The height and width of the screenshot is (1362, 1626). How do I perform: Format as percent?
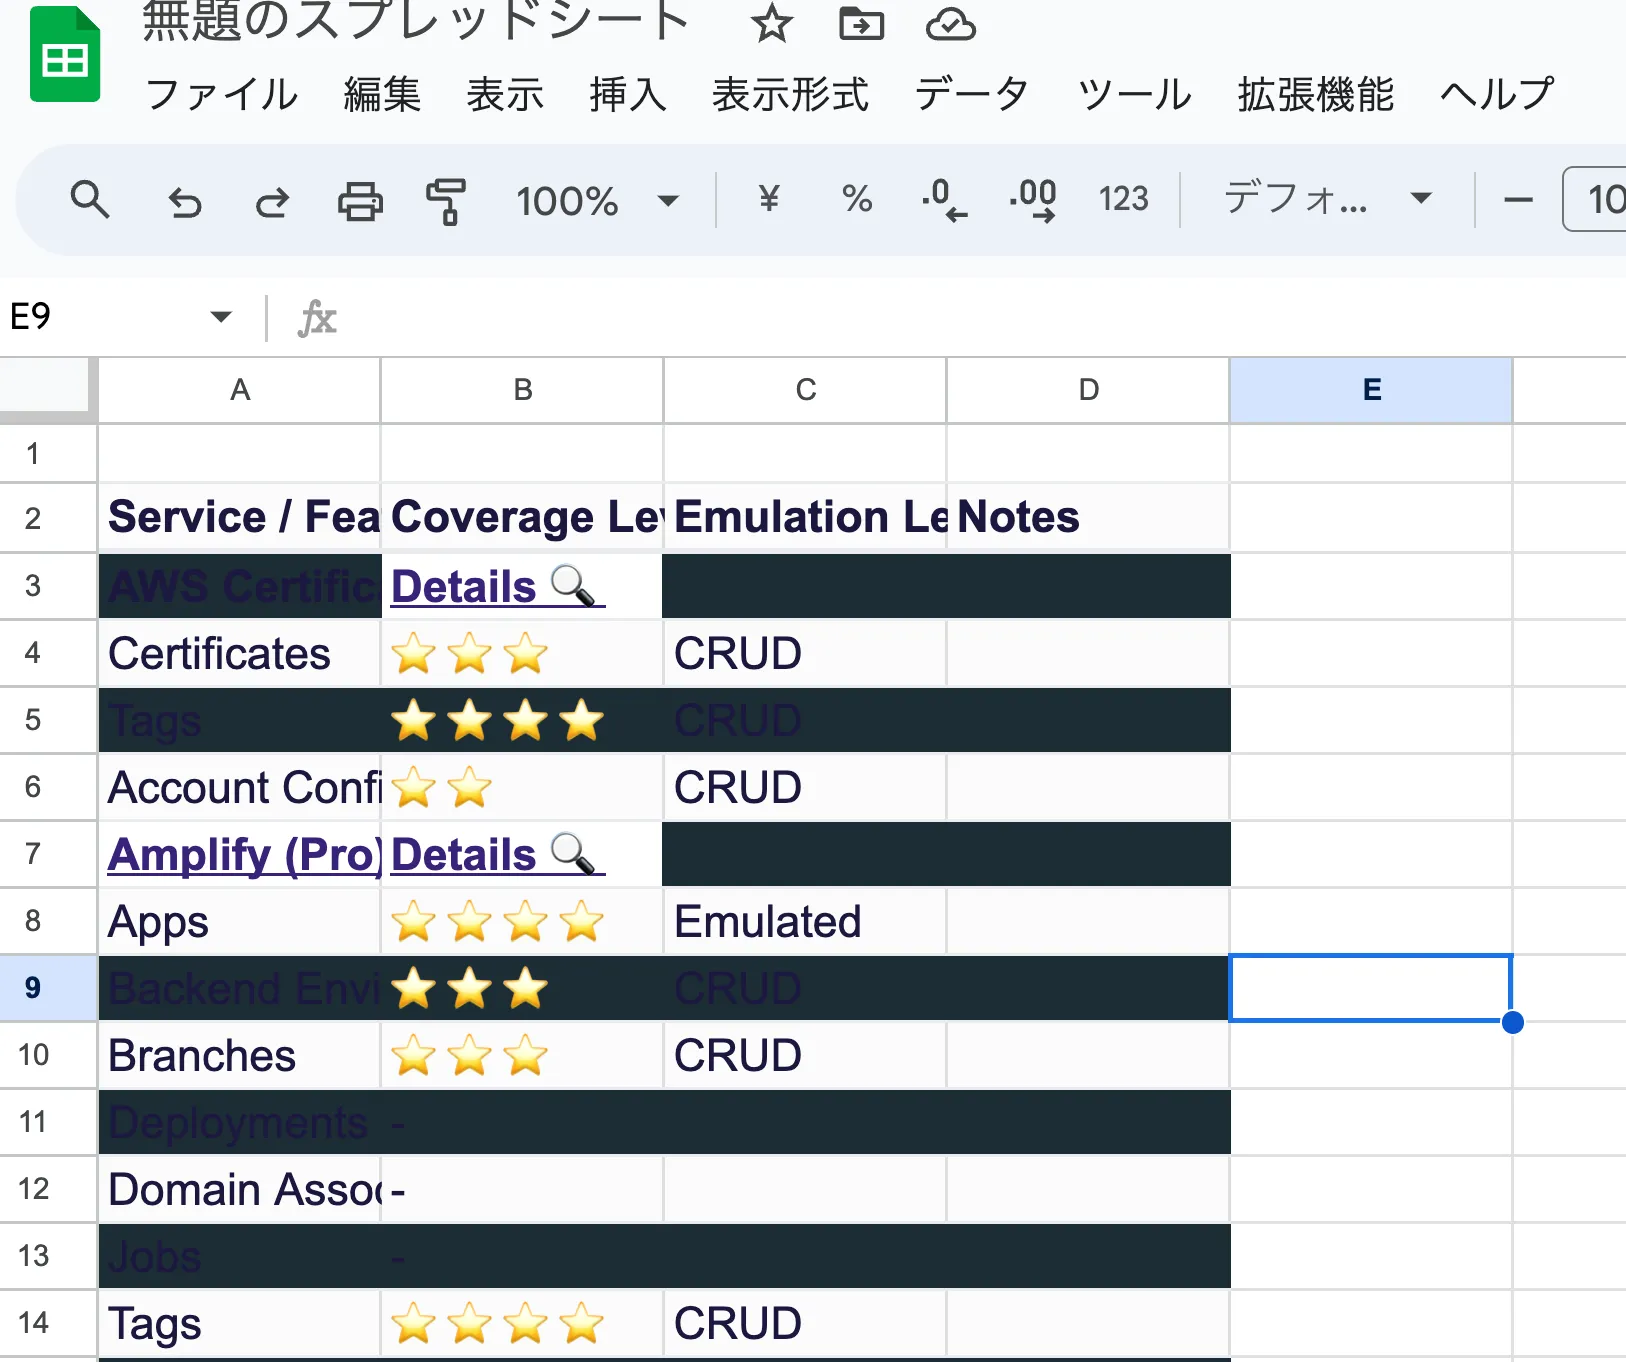click(x=857, y=199)
